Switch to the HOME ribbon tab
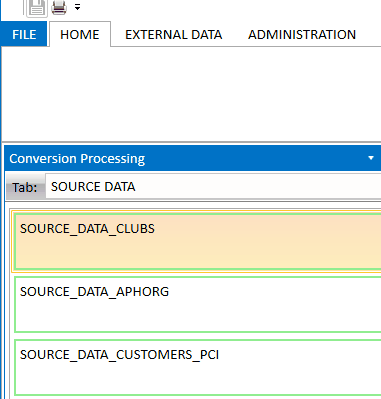 80,34
